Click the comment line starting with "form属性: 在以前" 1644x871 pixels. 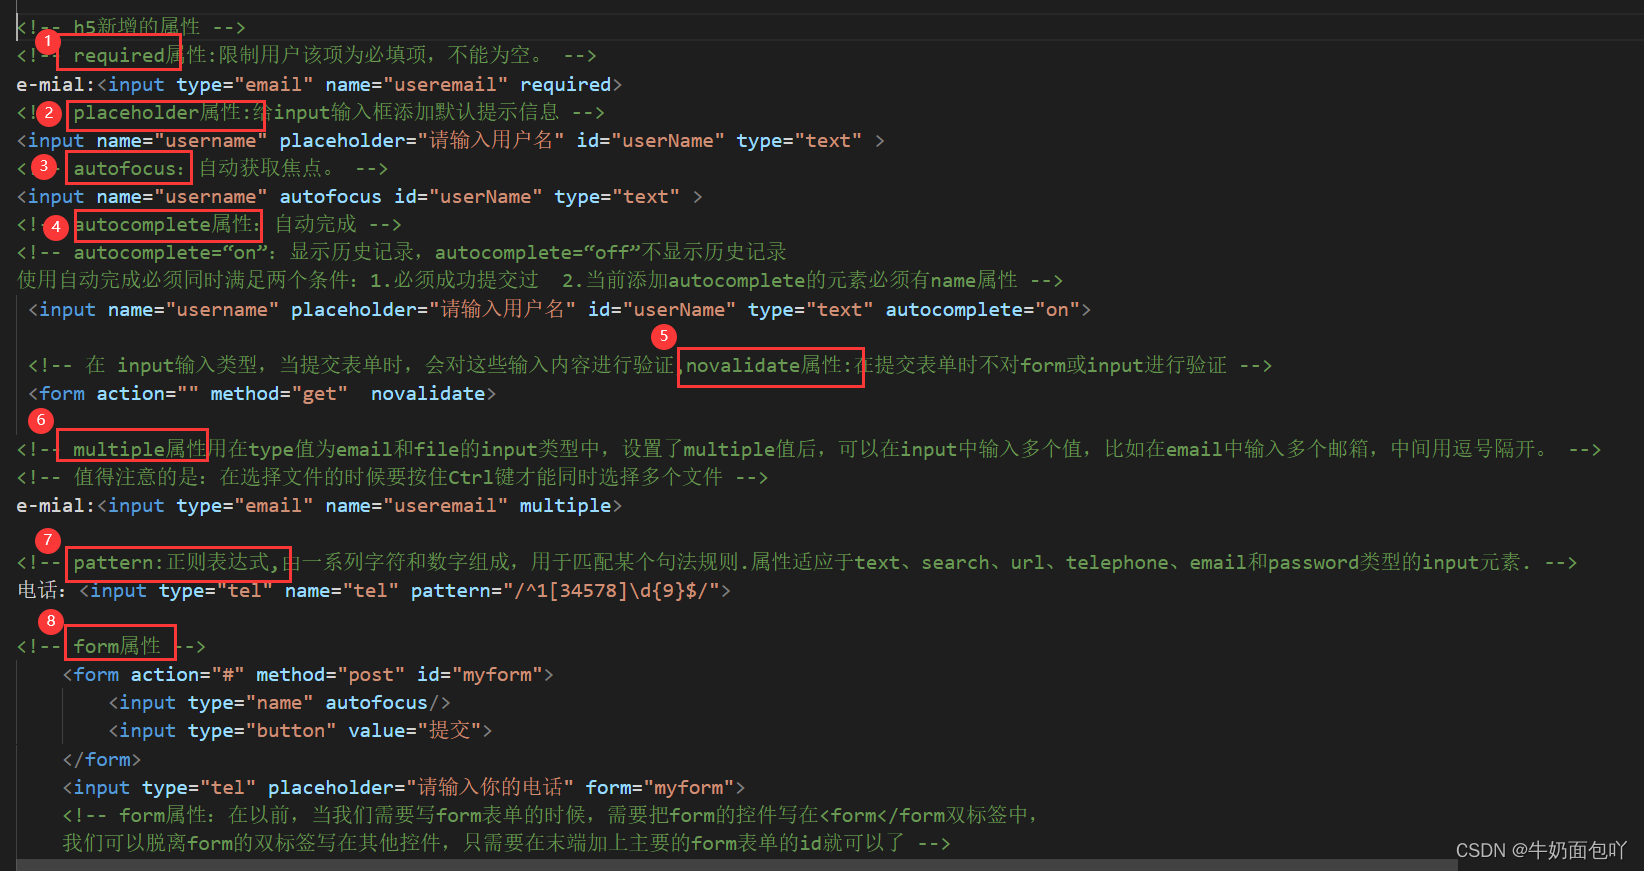click(552, 816)
